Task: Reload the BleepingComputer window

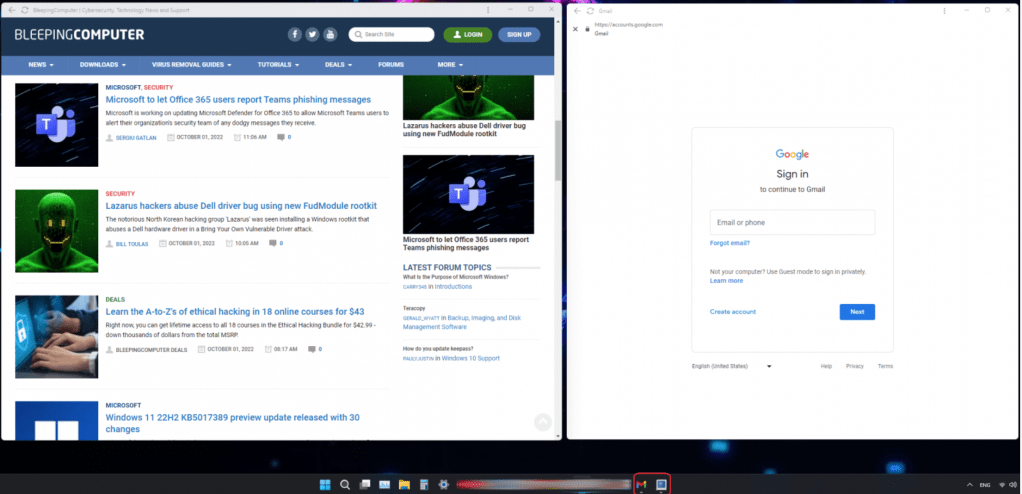Action: 24,10
